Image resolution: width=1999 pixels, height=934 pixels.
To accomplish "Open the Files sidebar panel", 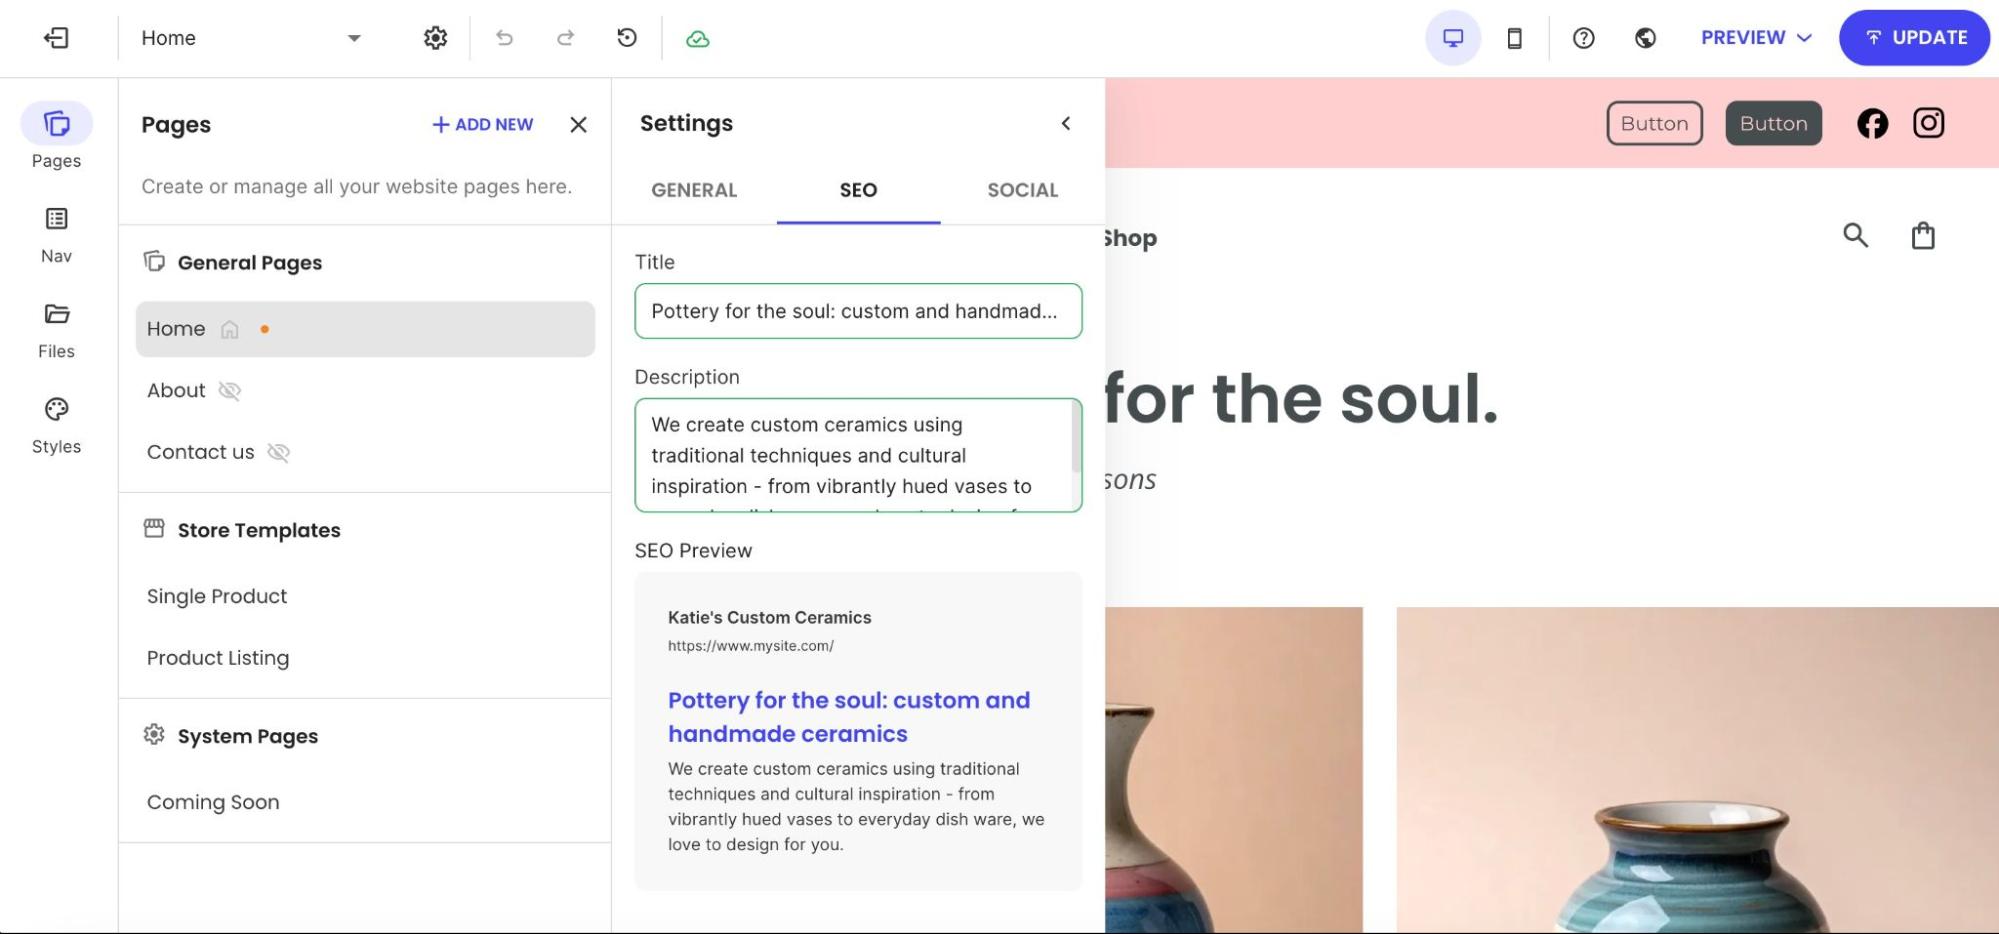I will click(x=56, y=330).
